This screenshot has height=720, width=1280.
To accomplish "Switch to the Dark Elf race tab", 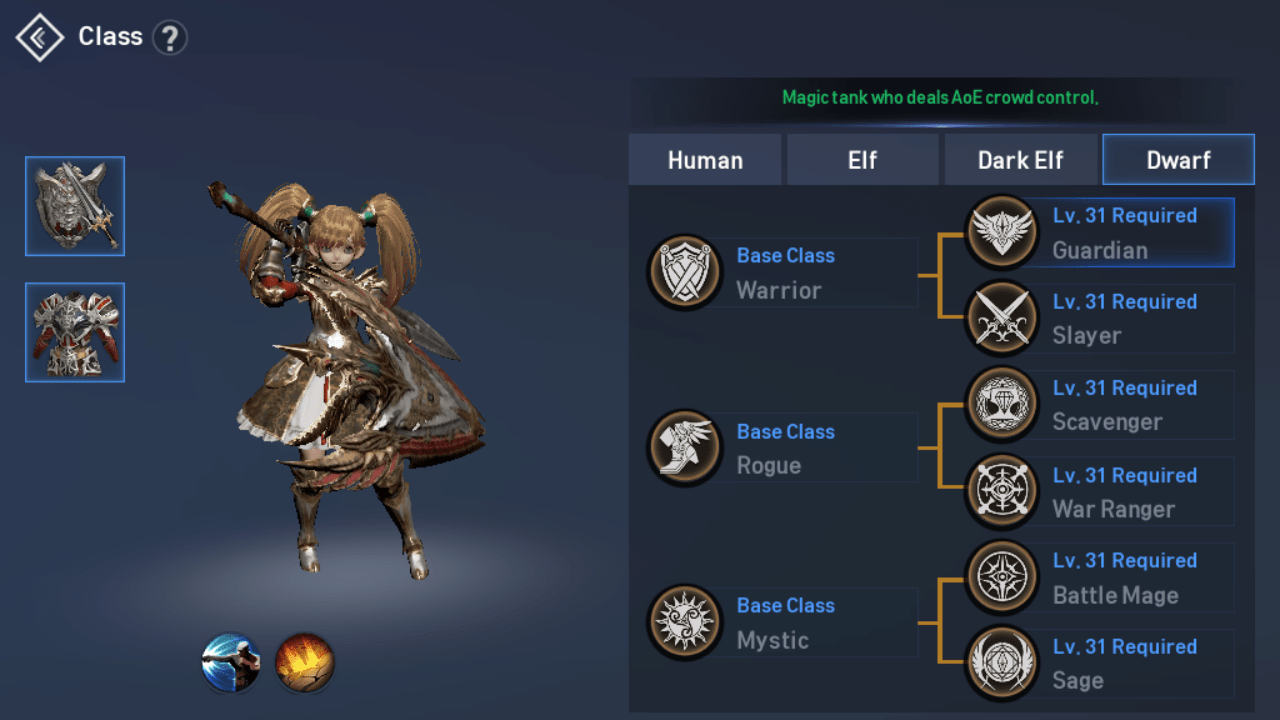I will coord(1021,160).
